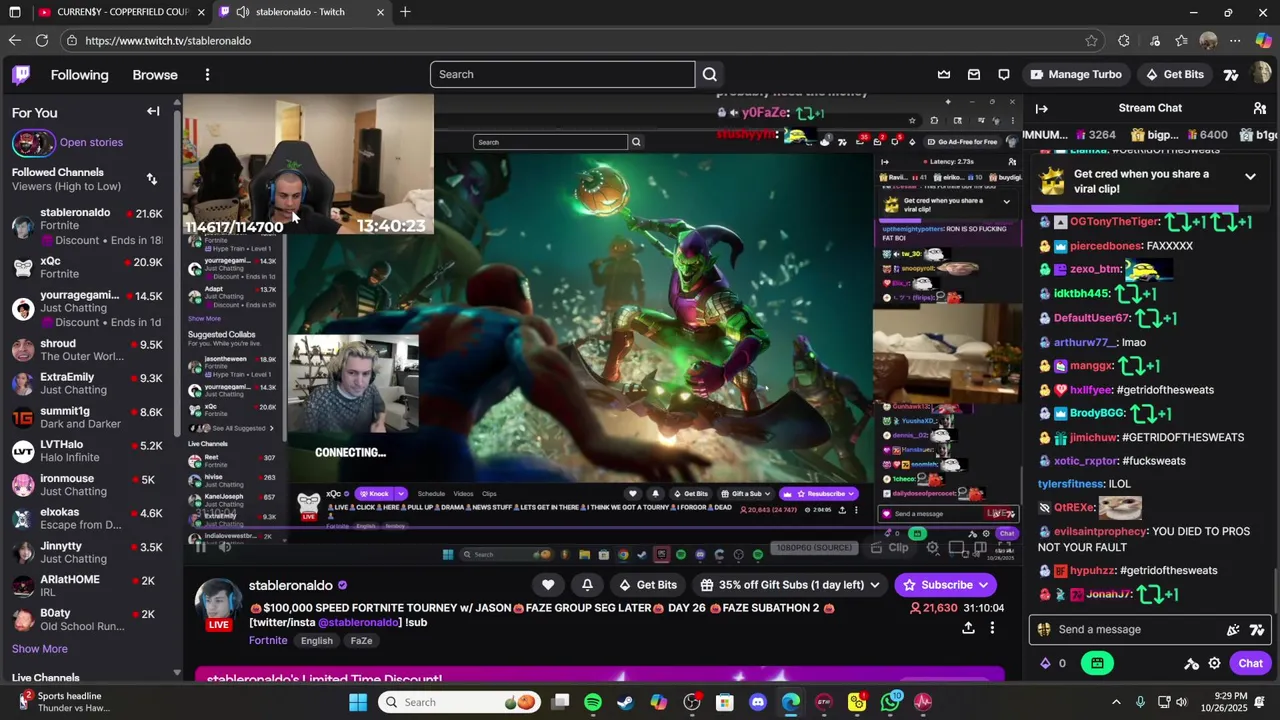This screenshot has width=1280, height=720.
Task: Expand the viral clip cred banner
Action: [1250, 177]
